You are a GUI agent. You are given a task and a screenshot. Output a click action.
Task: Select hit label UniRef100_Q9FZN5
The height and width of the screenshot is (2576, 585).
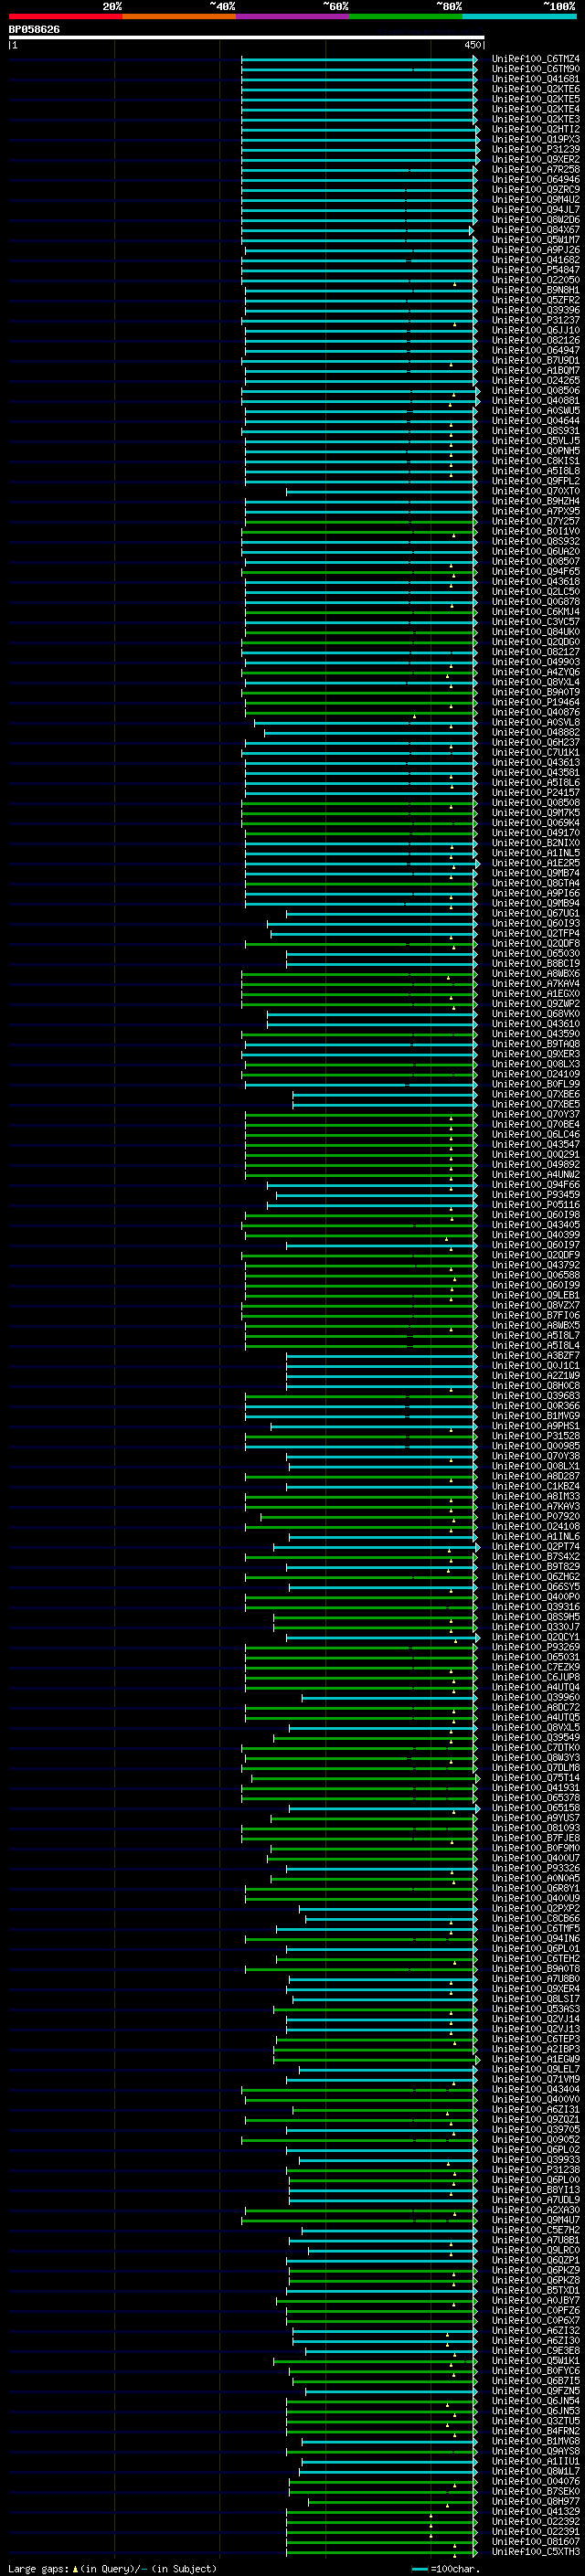point(535,2391)
